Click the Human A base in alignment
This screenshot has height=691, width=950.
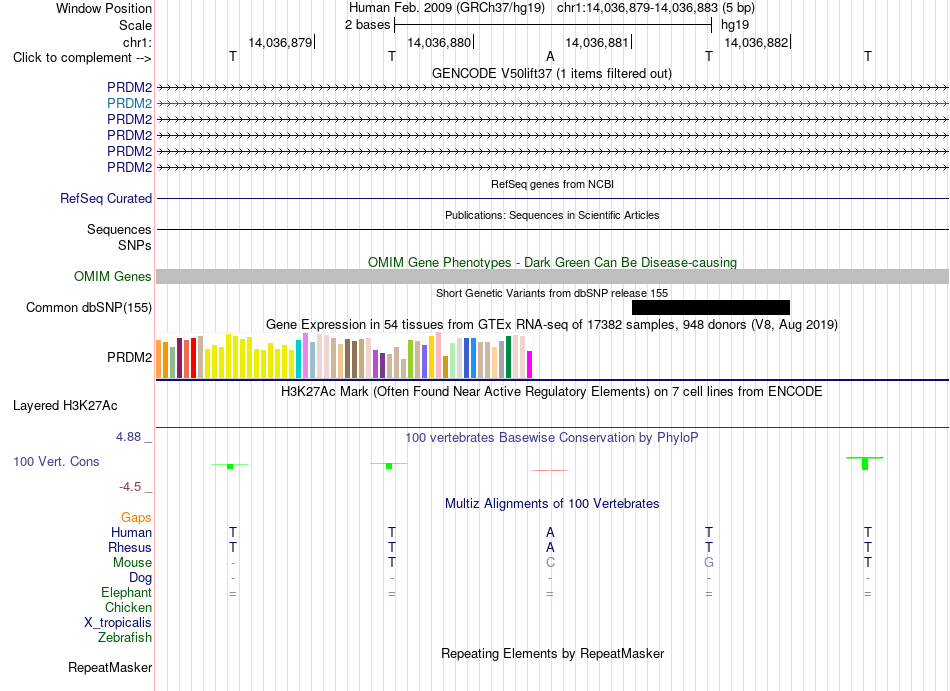tap(550, 532)
